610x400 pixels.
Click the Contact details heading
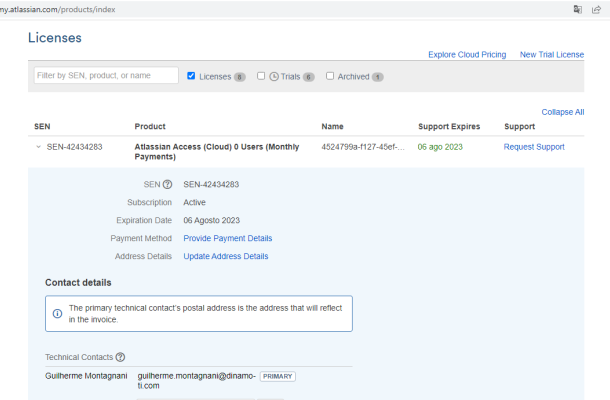click(78, 282)
